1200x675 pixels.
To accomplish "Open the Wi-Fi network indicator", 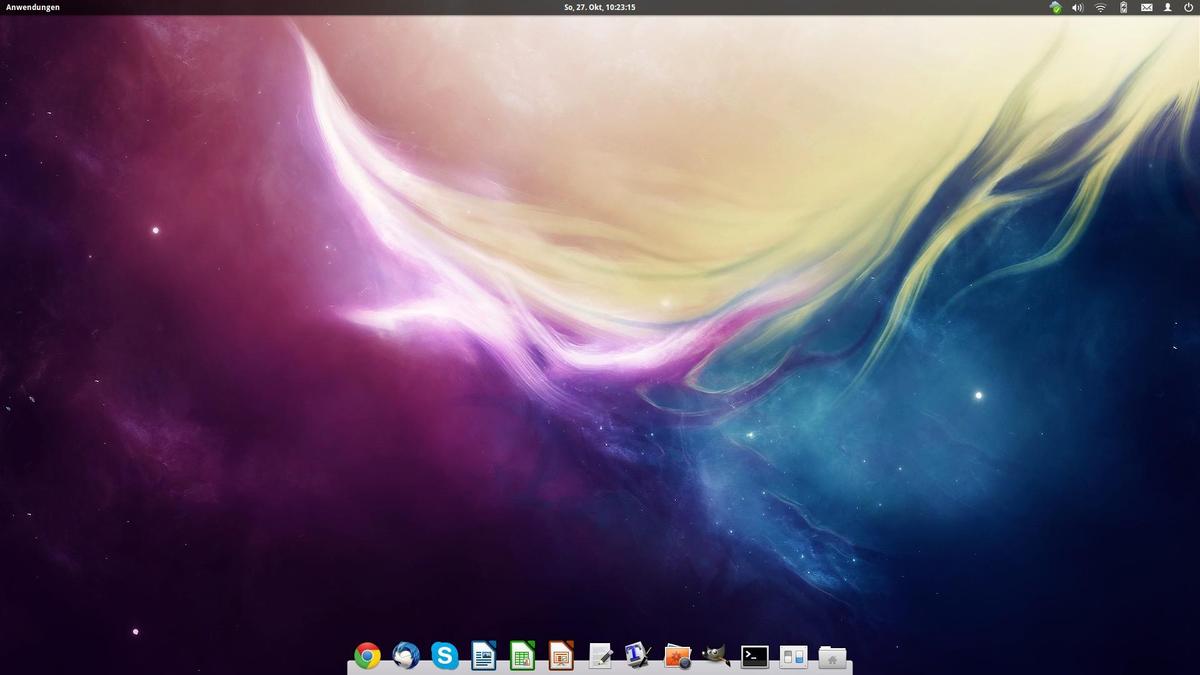I will [x=1101, y=7].
